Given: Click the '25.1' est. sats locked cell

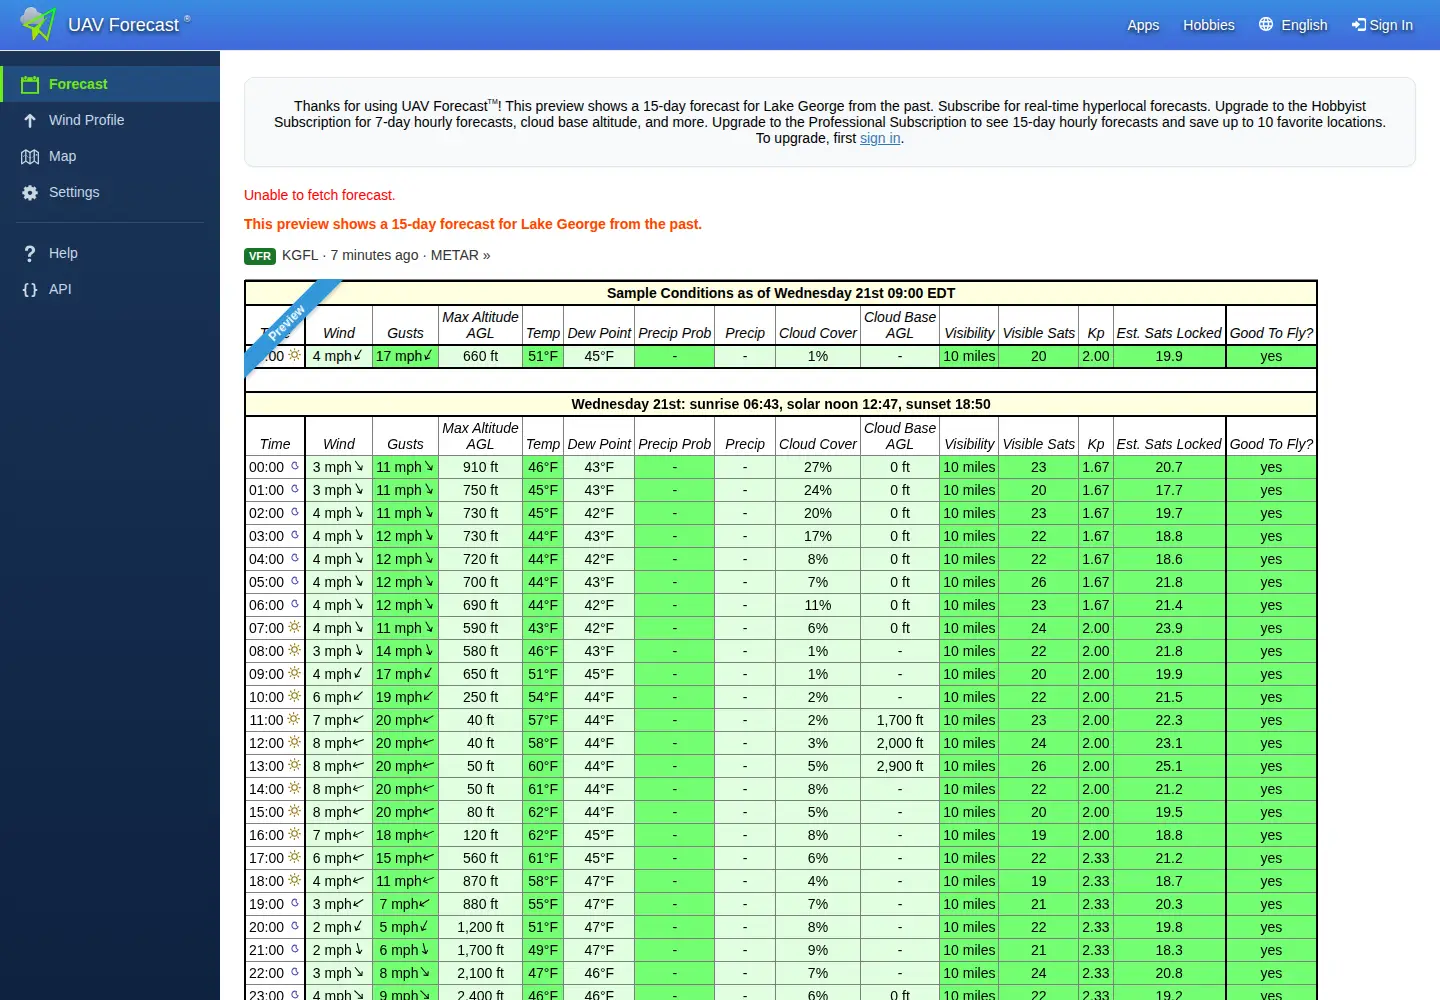Looking at the screenshot, I should tap(1169, 766).
